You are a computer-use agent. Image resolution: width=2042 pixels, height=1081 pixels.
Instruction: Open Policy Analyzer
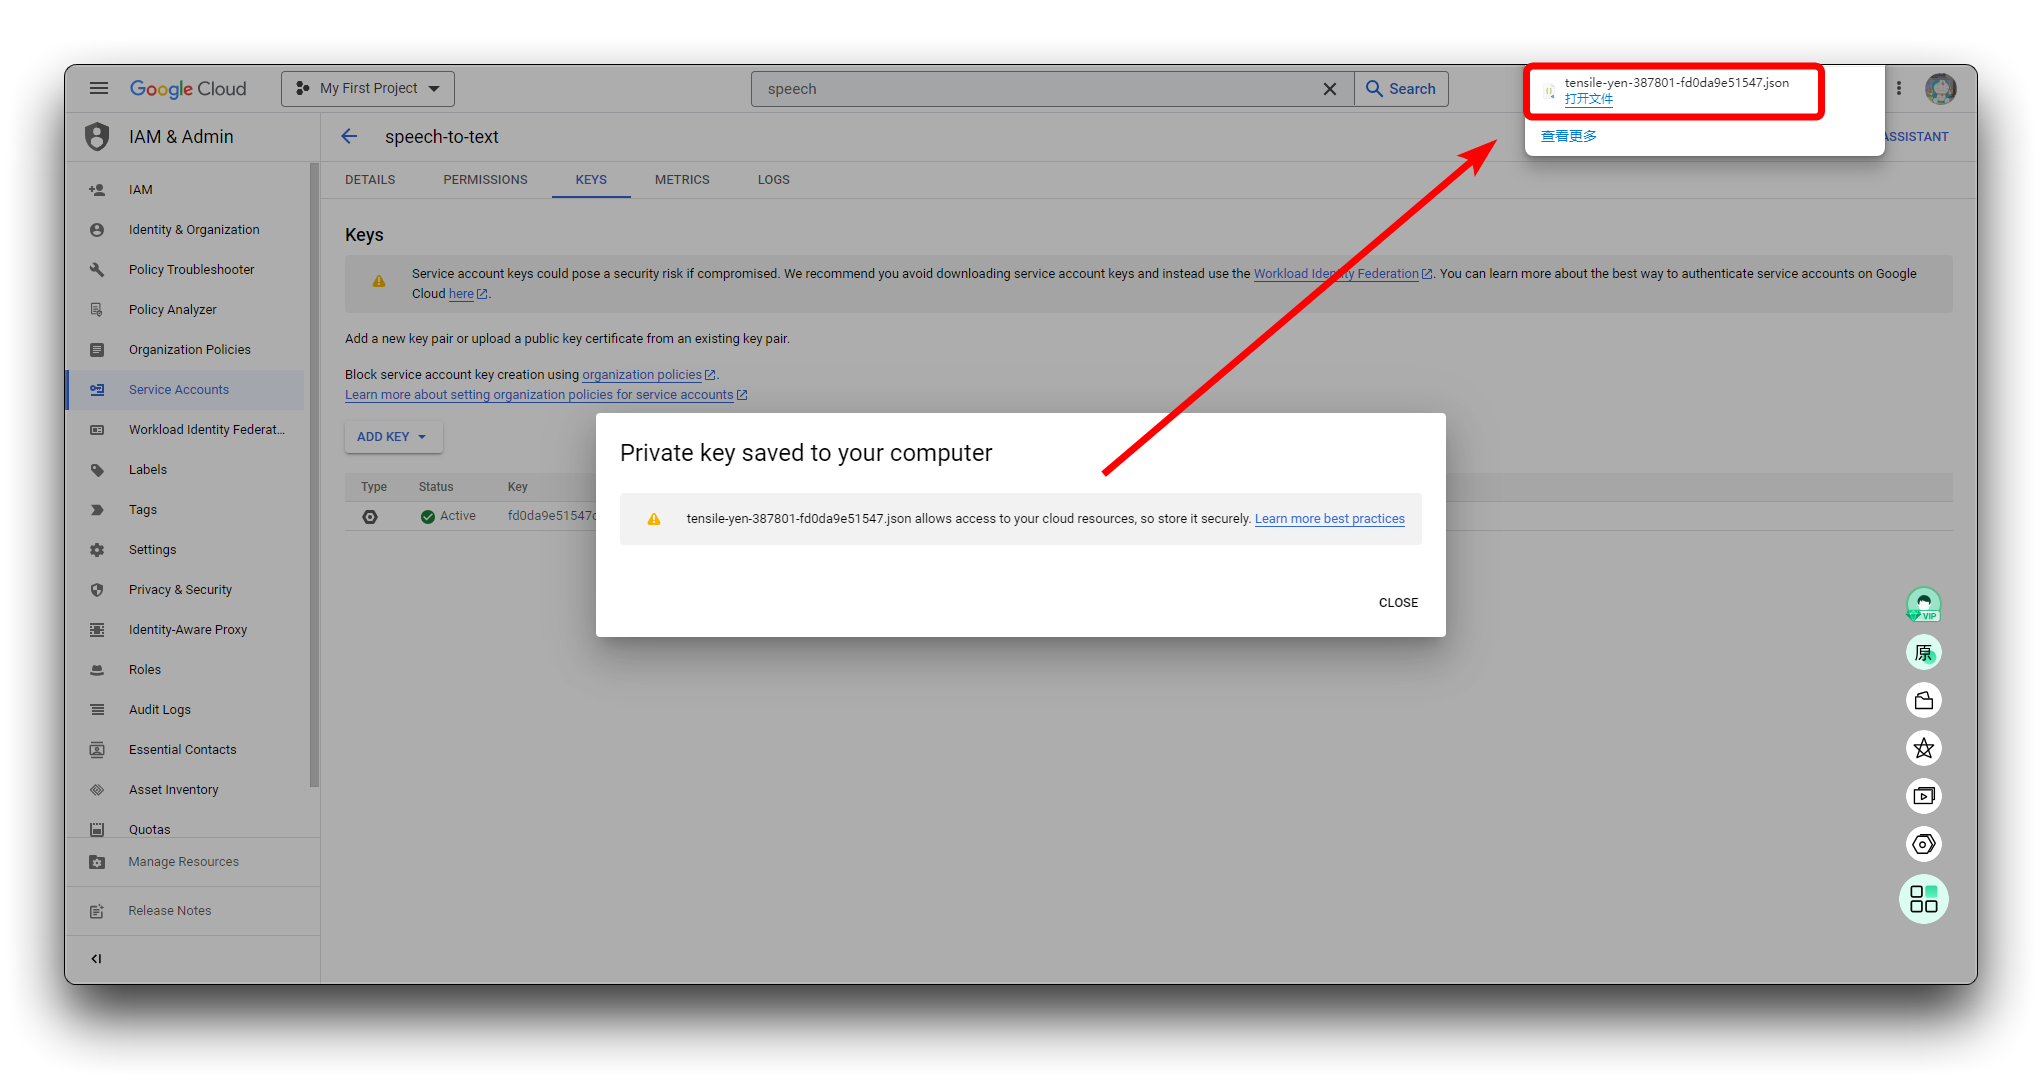point(186,310)
